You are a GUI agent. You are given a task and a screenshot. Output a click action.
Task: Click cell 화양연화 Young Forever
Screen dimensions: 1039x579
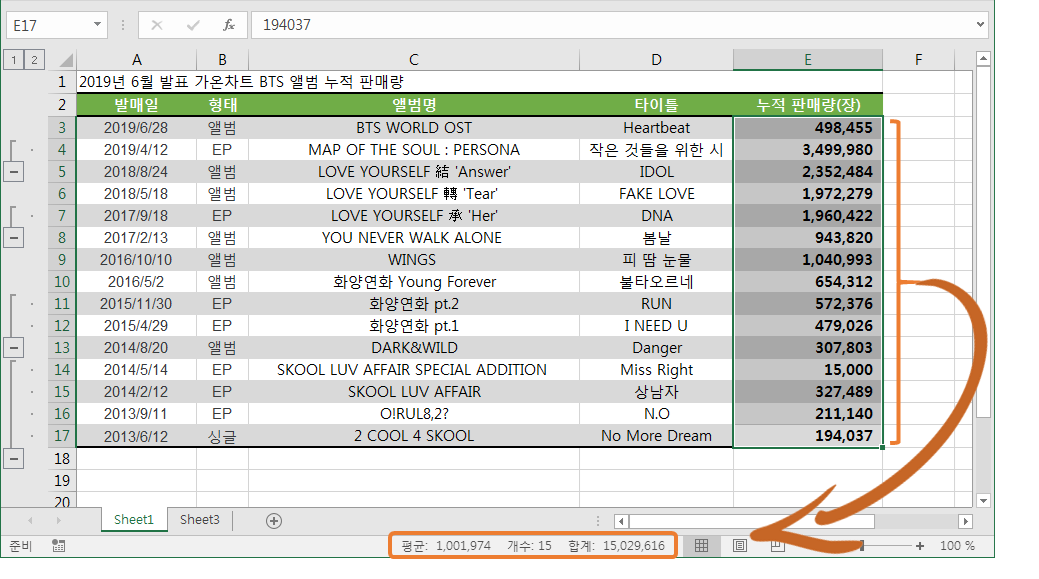pyautogui.click(x=413, y=282)
